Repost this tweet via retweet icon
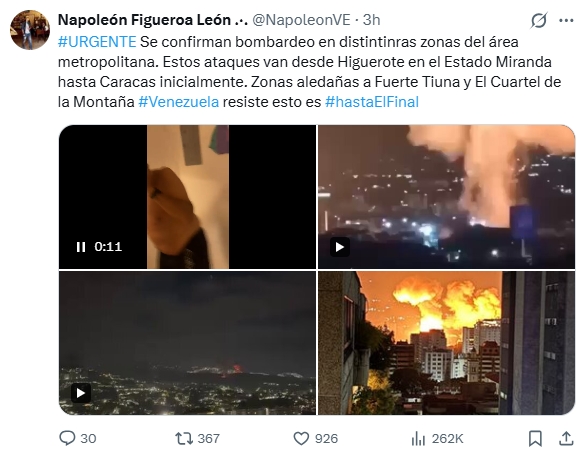This screenshot has width=588, height=457. [184, 438]
